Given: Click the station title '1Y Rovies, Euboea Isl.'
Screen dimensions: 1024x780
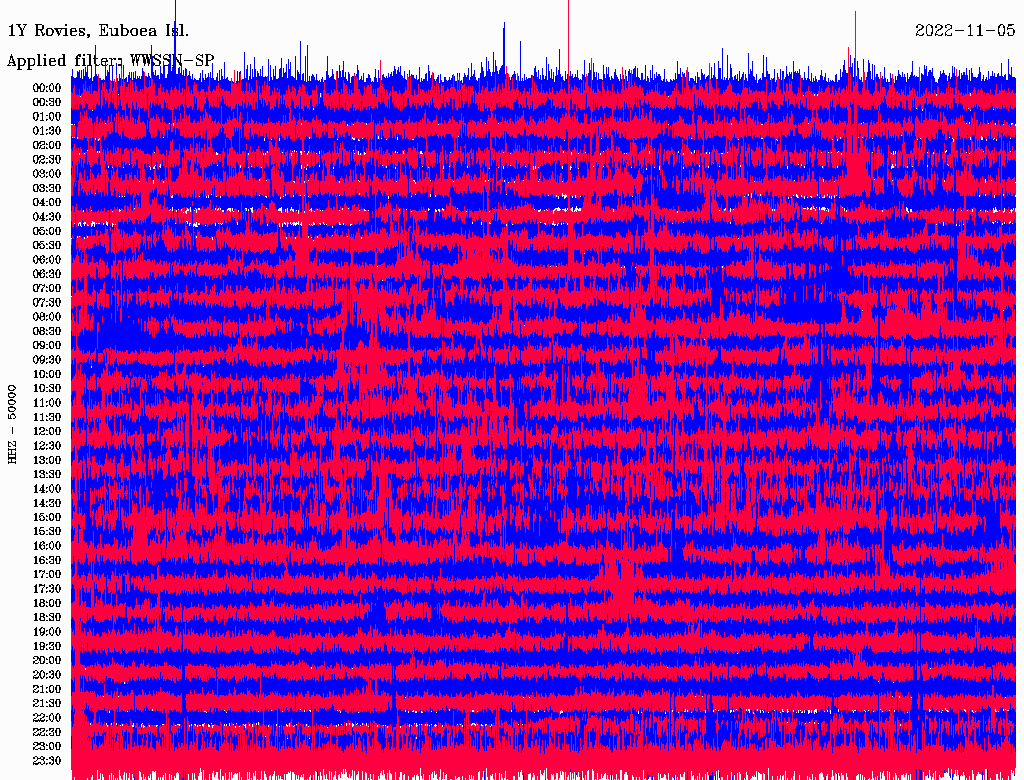Looking at the screenshot, I should tap(97, 31).
